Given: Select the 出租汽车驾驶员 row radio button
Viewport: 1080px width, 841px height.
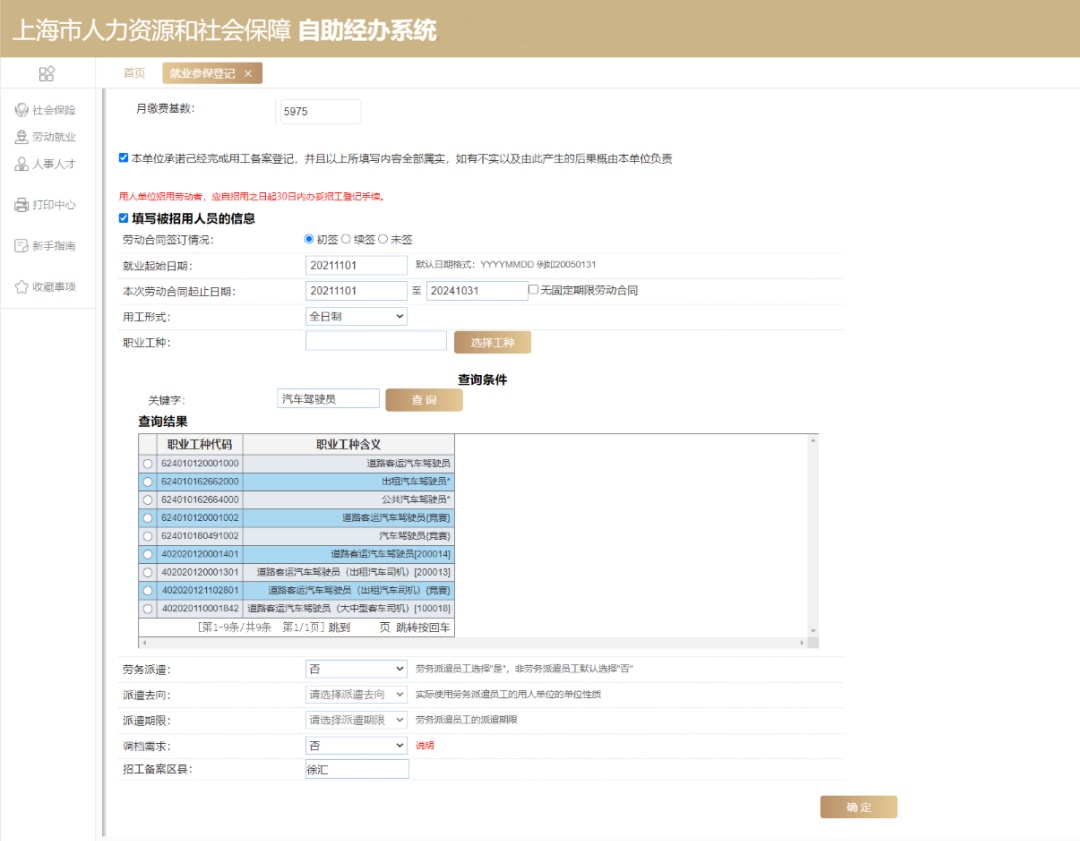Looking at the screenshot, I should [148, 482].
